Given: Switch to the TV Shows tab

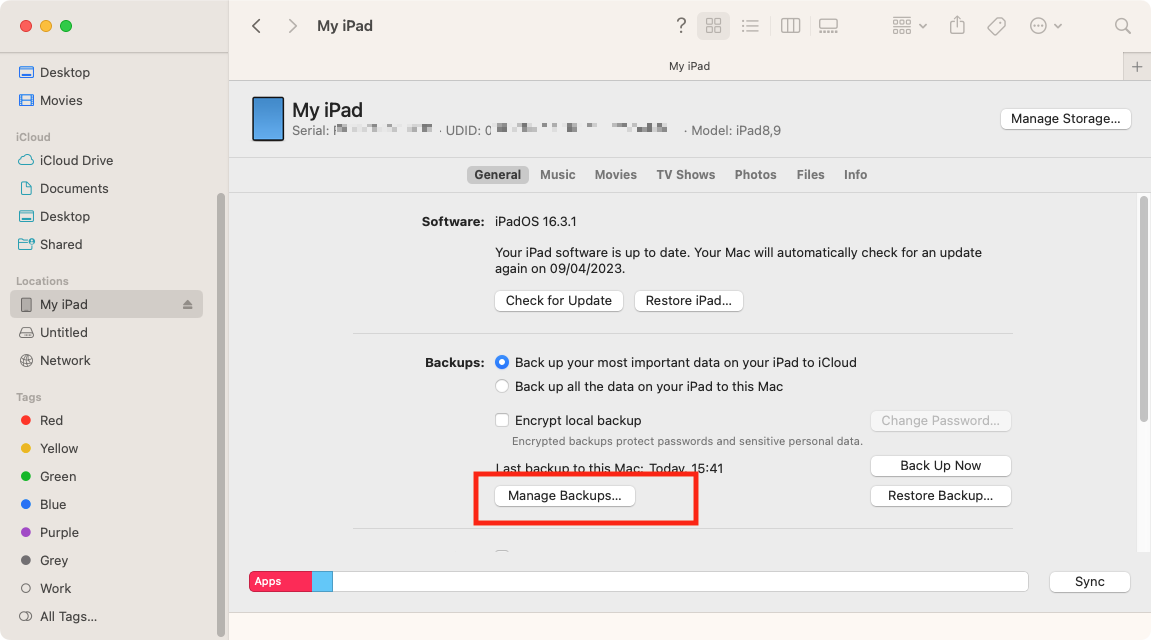Looking at the screenshot, I should pyautogui.click(x=686, y=175).
